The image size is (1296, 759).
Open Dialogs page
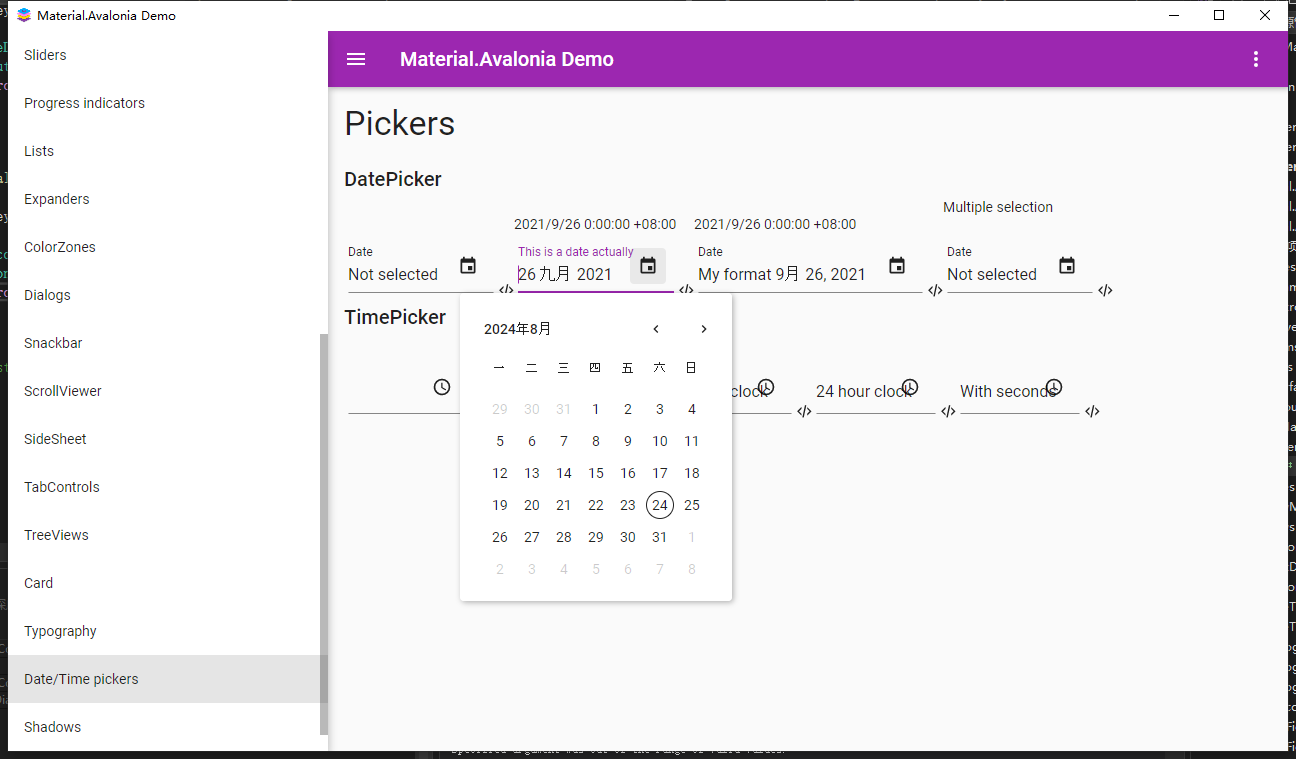point(164,295)
